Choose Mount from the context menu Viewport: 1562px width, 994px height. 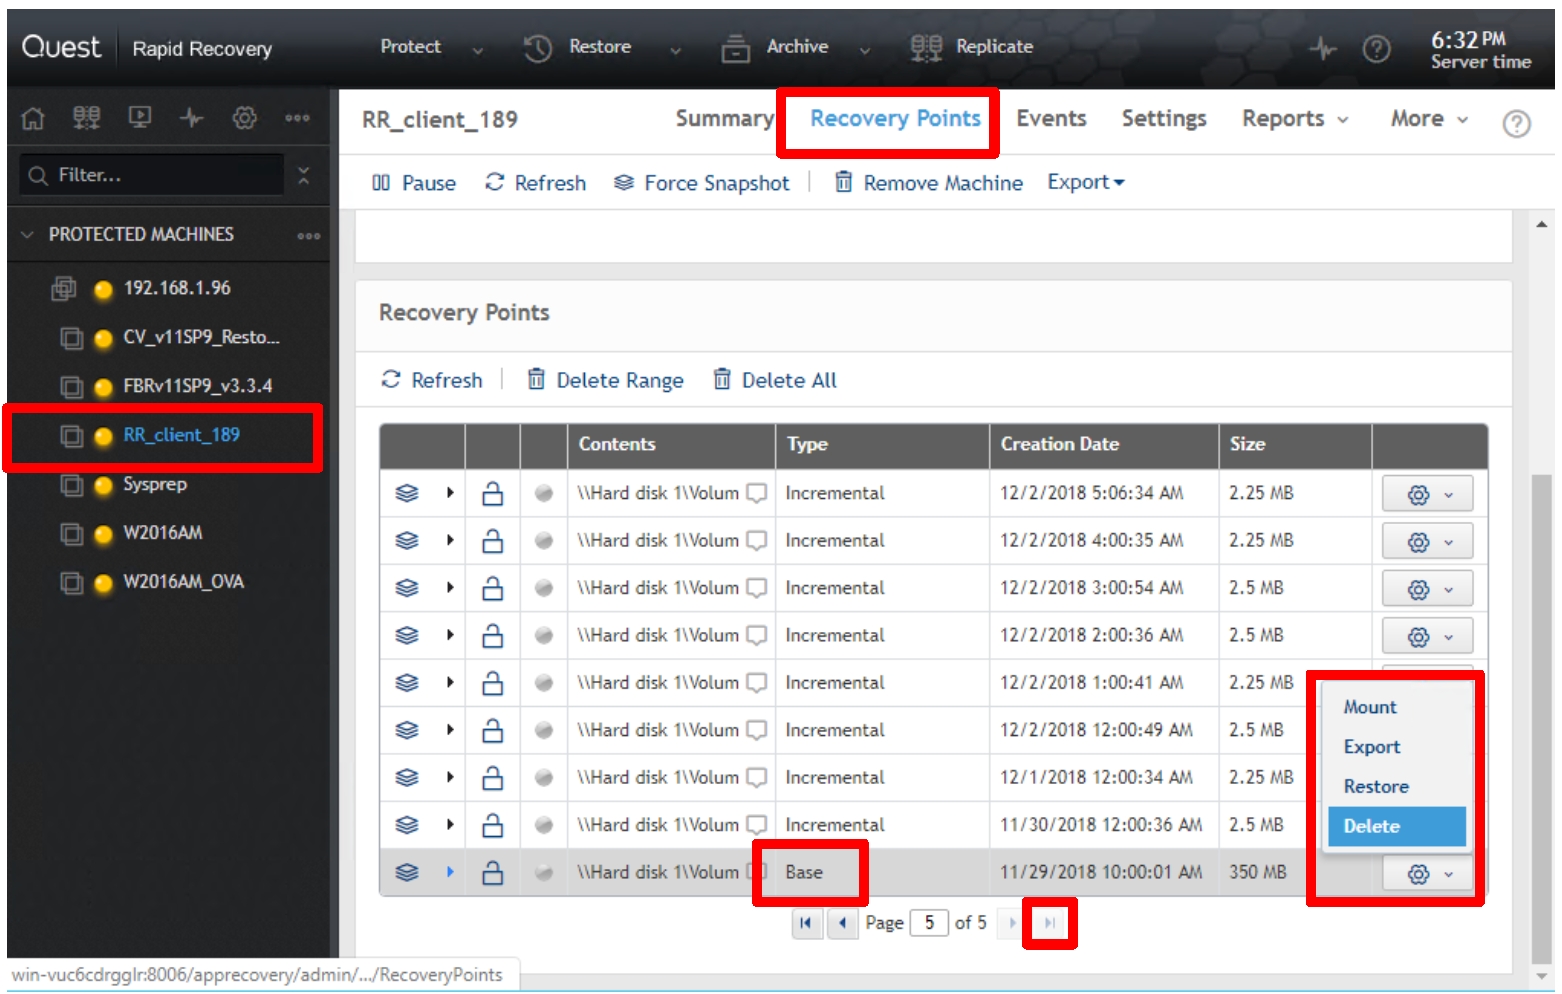[x=1397, y=708]
